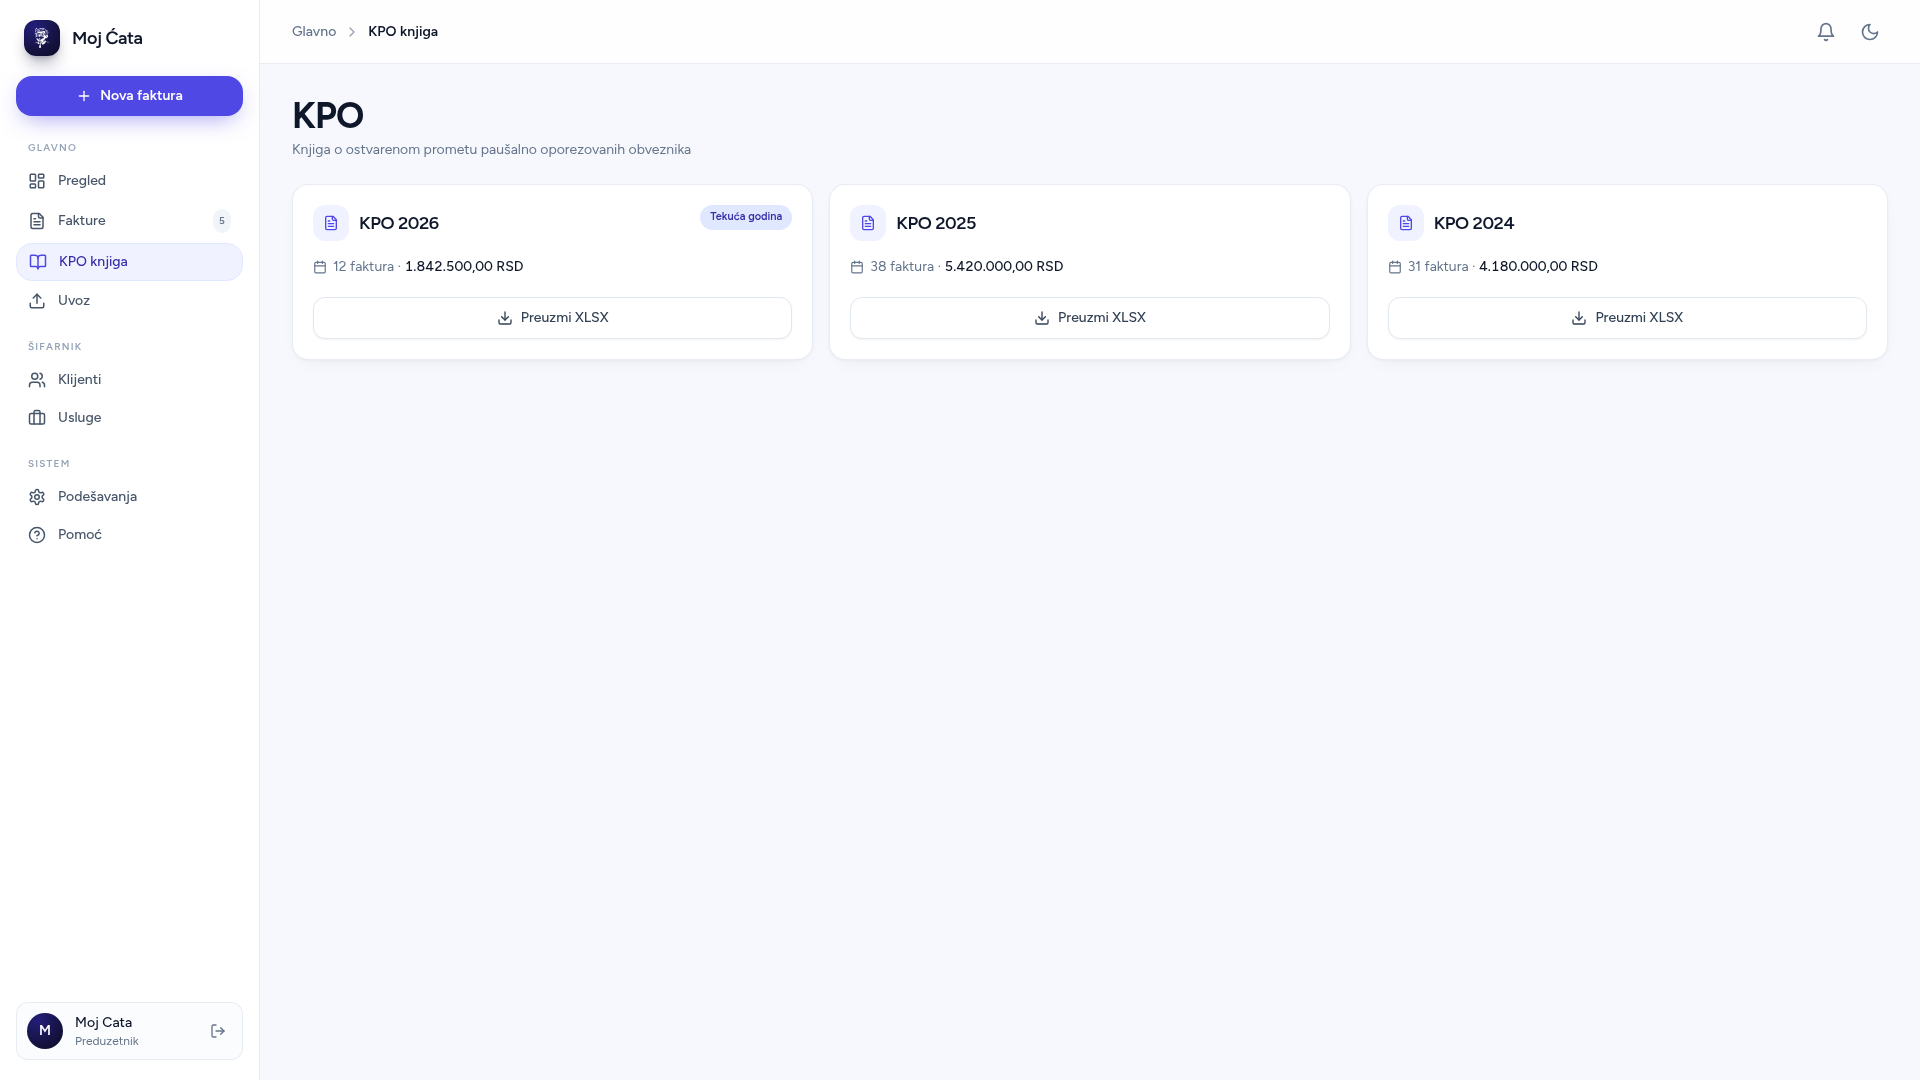Click the subtitle about paušalno oporezovanih obveznika
This screenshot has width=1920, height=1080.
tap(491, 150)
